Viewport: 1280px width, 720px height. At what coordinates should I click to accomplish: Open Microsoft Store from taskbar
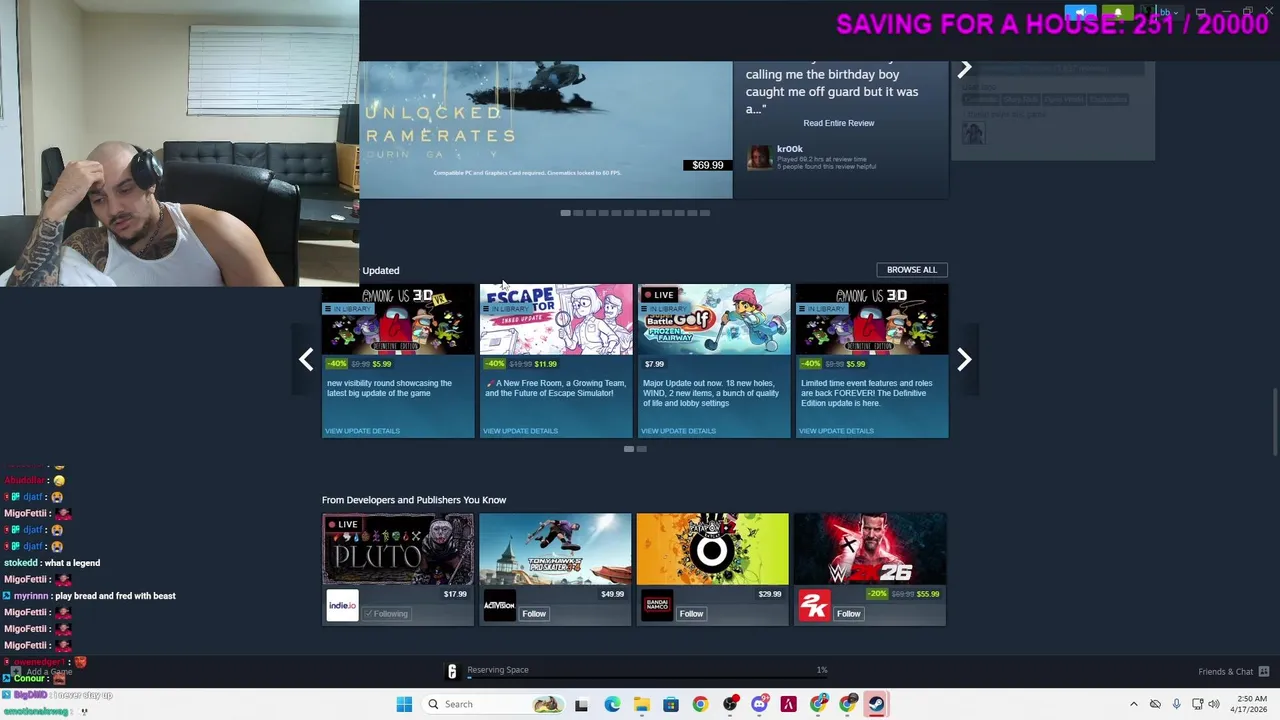tap(671, 704)
